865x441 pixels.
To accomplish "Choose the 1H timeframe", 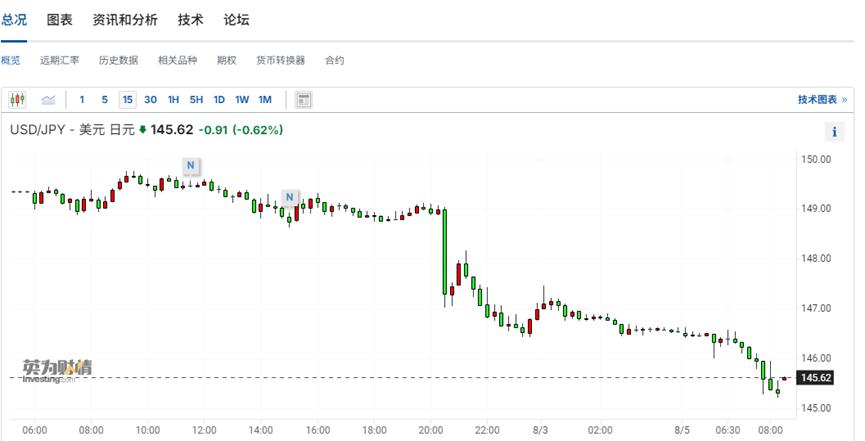I will (x=173, y=99).
